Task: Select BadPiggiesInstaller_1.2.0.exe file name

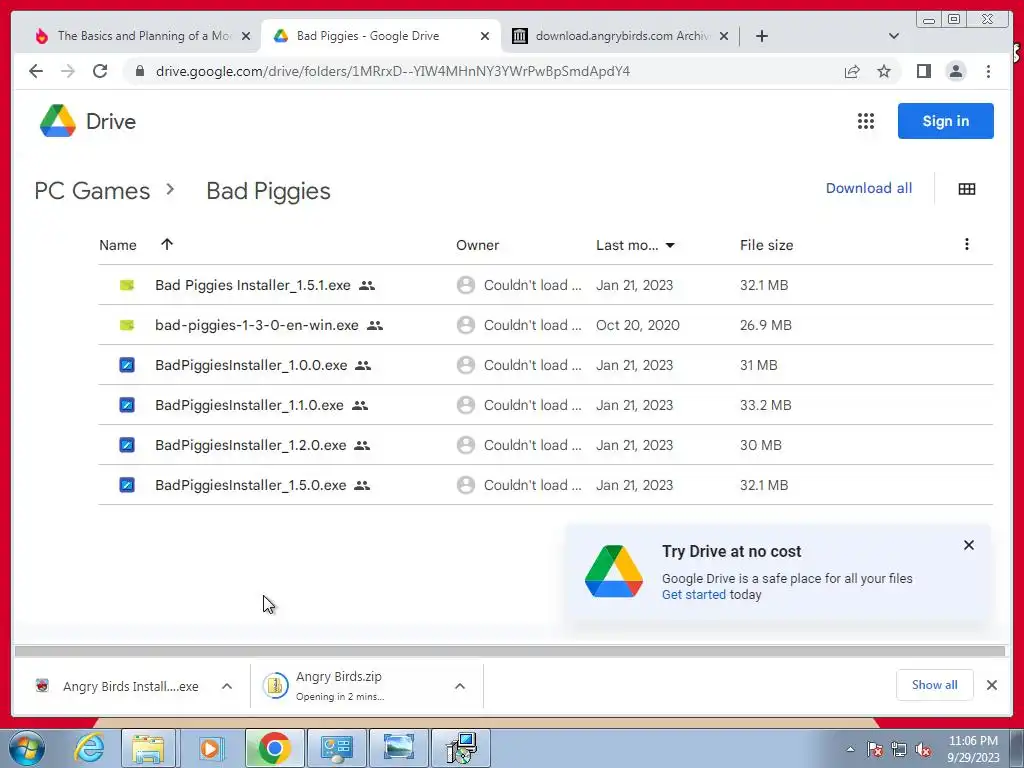Action: pos(250,445)
